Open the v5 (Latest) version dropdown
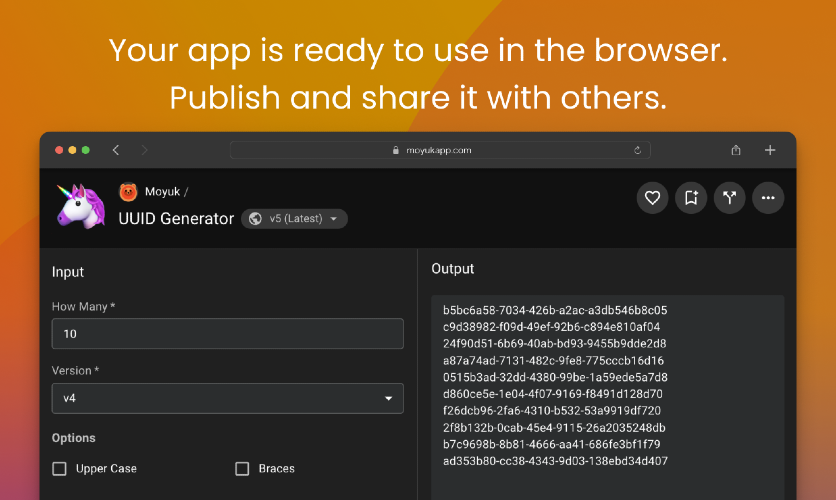This screenshot has width=836, height=500. pyautogui.click(x=294, y=219)
